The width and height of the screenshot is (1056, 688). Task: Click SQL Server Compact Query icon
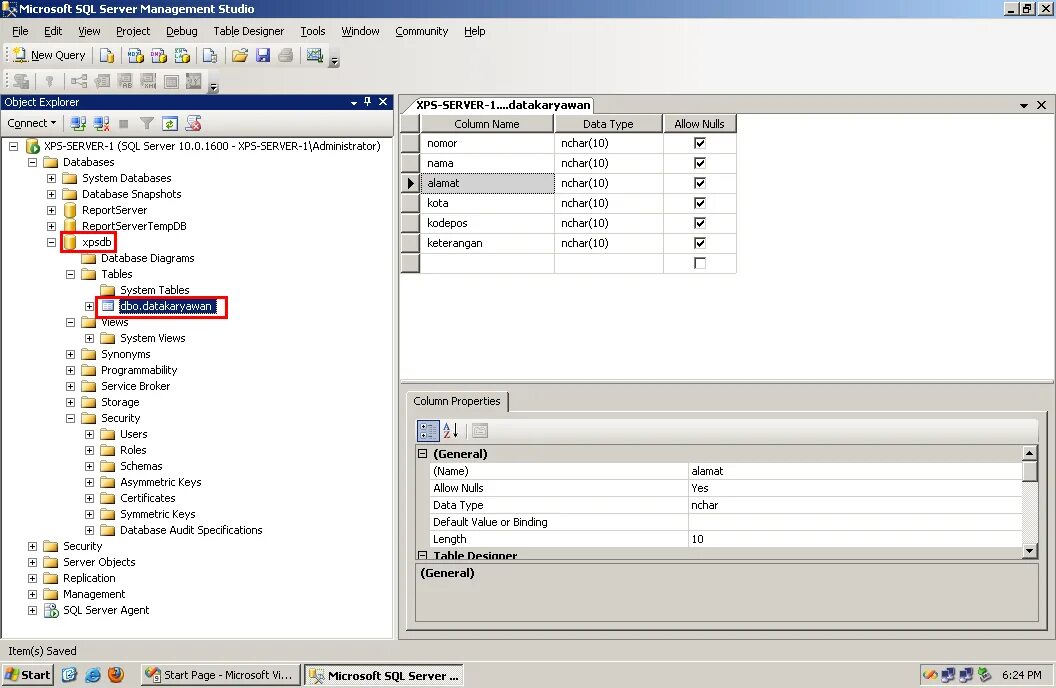210,55
